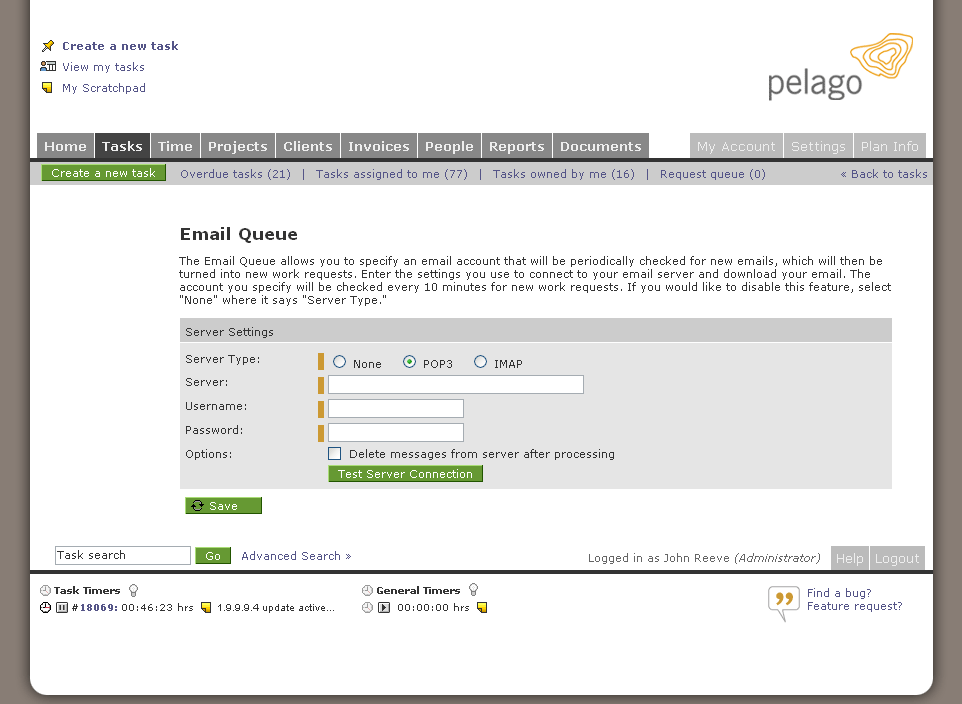Image resolution: width=962 pixels, height=704 pixels.
Task: Click the clock icon next to General Timers
Action: 367,589
